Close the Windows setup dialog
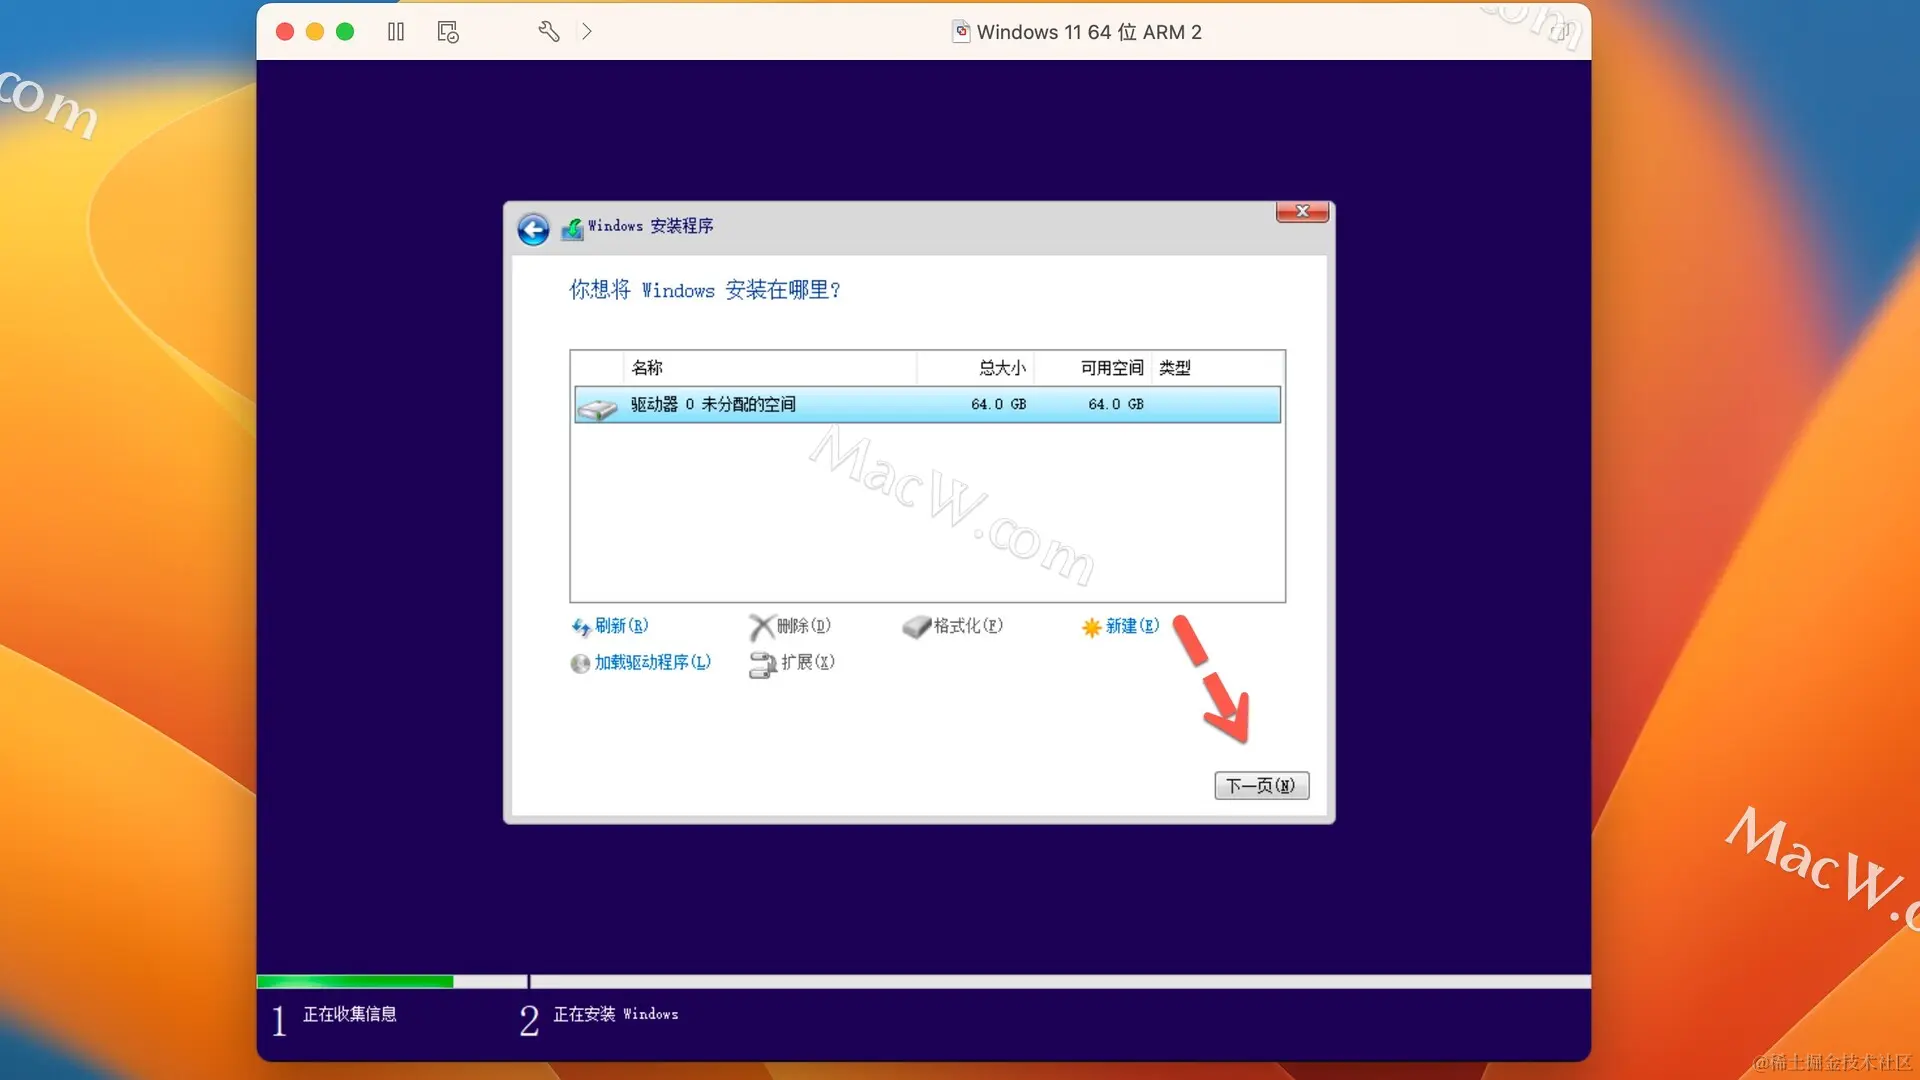Viewport: 1920px width, 1080px height. tap(1302, 211)
